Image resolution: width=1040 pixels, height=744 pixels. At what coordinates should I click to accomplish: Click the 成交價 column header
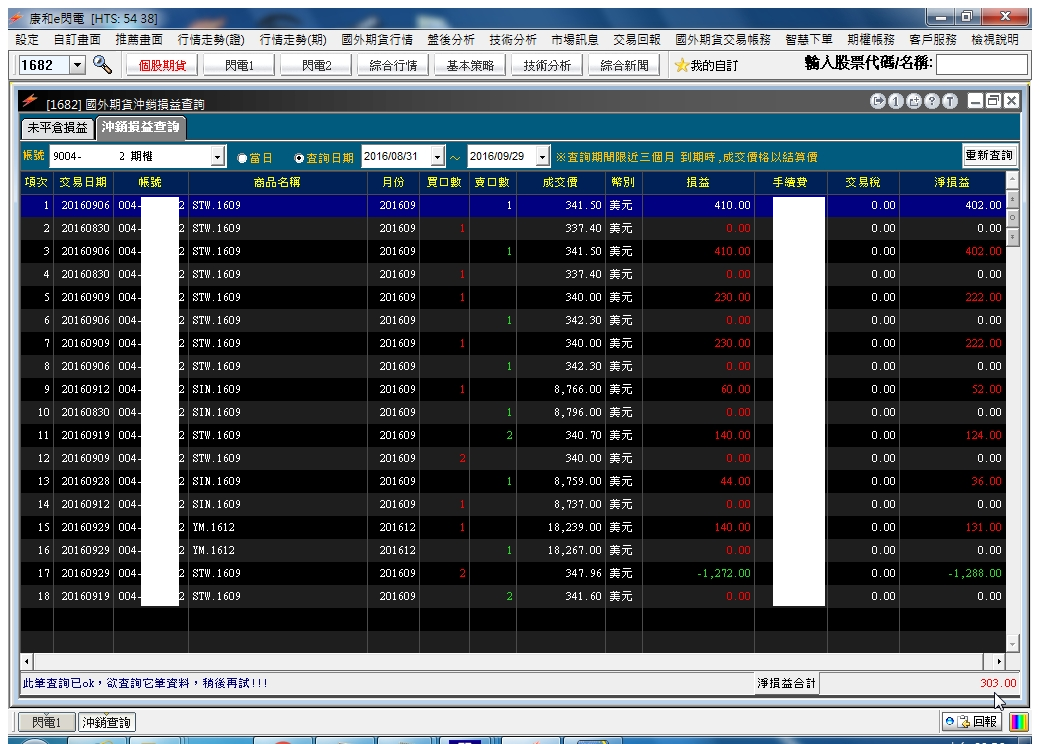point(560,182)
